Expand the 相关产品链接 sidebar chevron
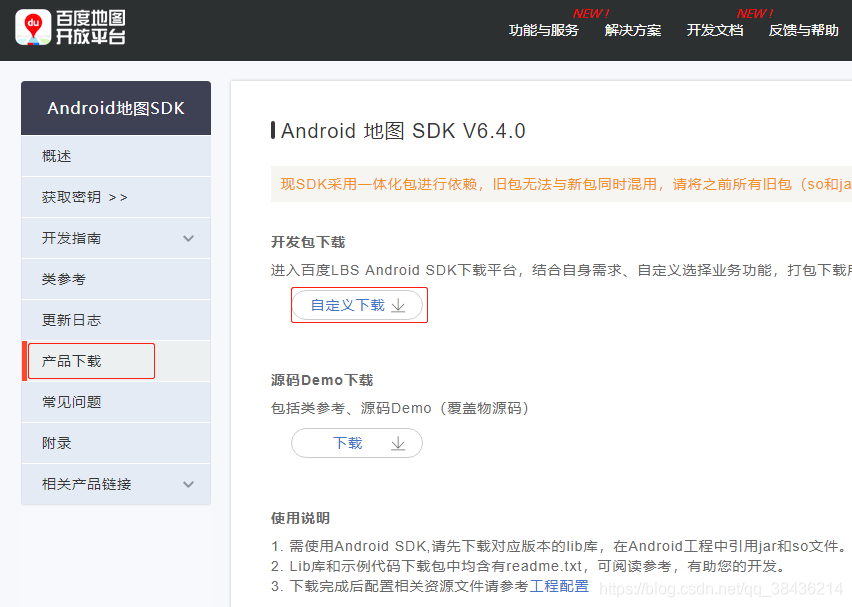Image resolution: width=852 pixels, height=607 pixels. (188, 484)
